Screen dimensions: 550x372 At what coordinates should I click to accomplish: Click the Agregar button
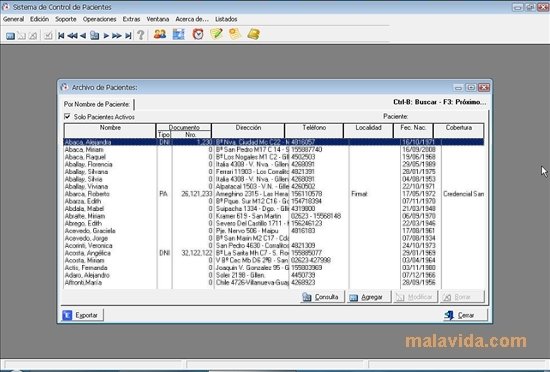click(x=369, y=297)
